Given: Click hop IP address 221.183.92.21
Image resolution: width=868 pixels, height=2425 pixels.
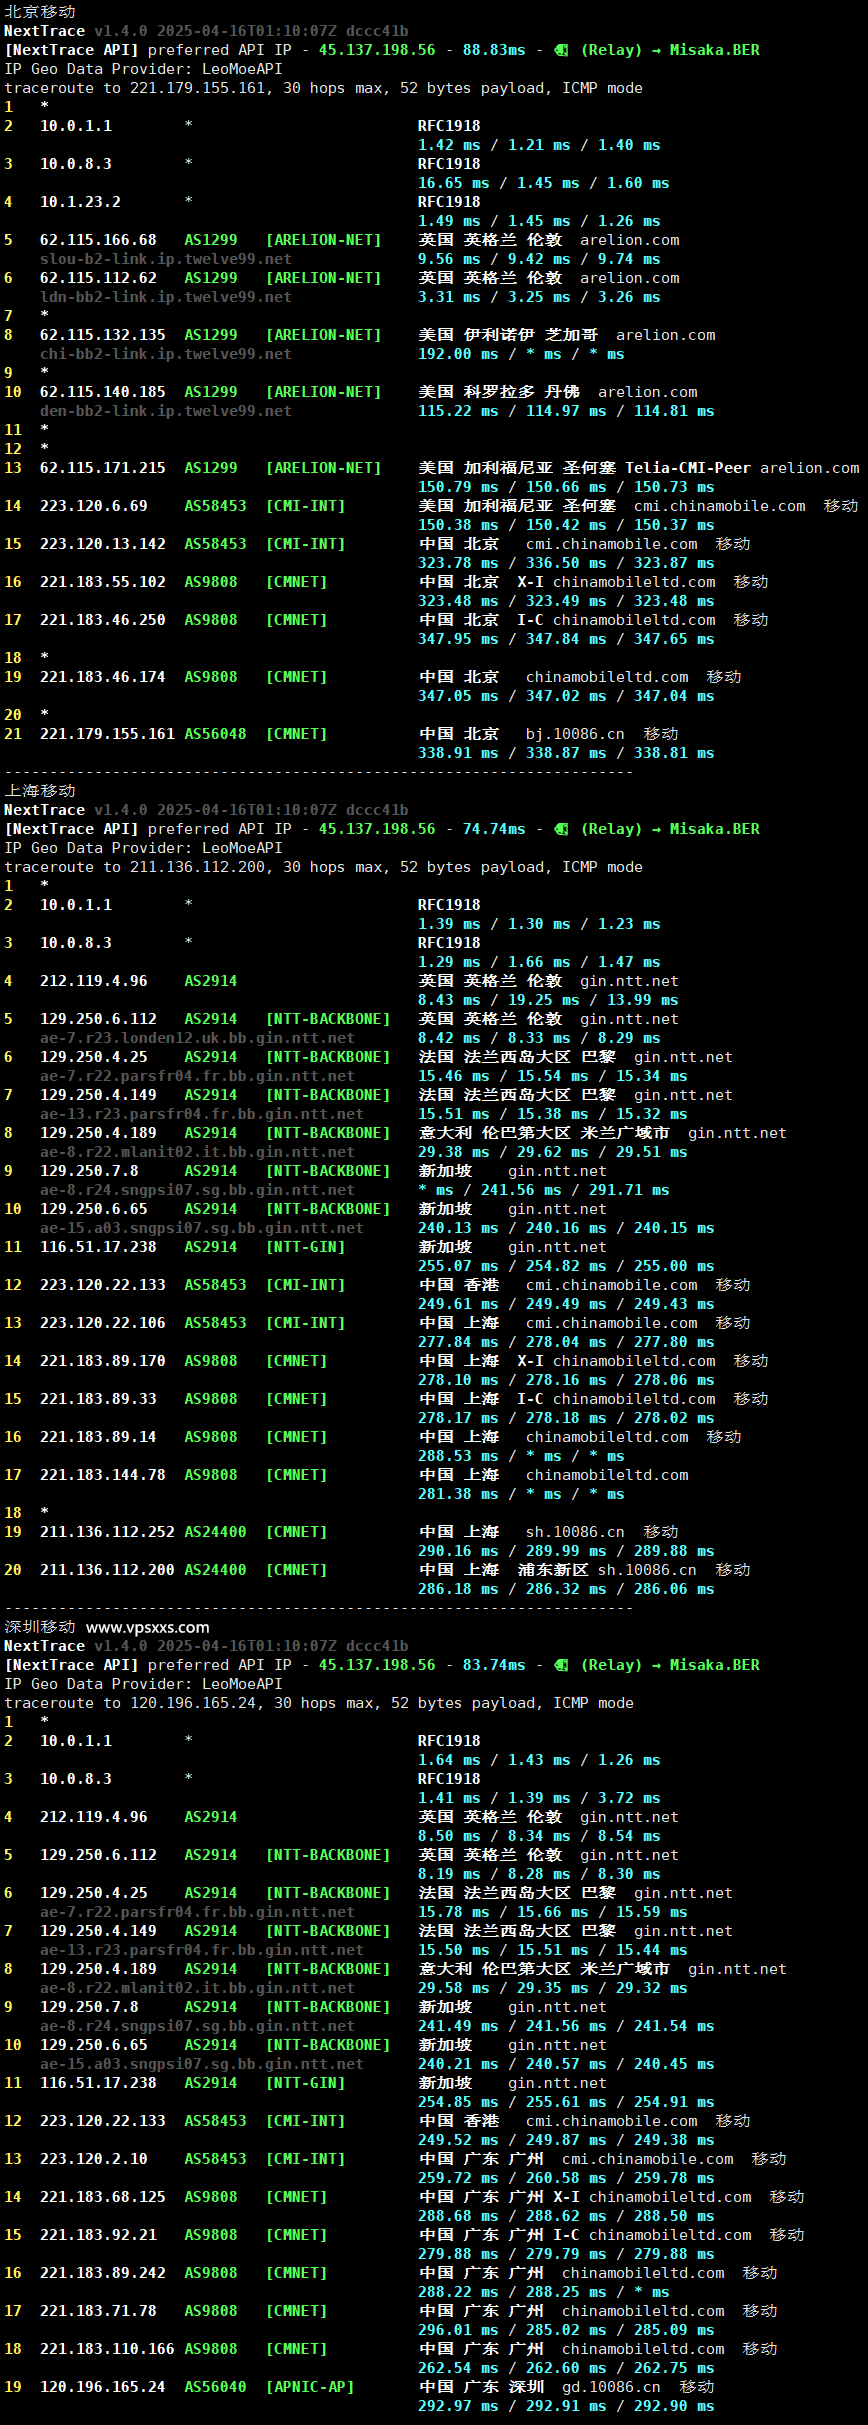Looking at the screenshot, I should pos(98,2235).
